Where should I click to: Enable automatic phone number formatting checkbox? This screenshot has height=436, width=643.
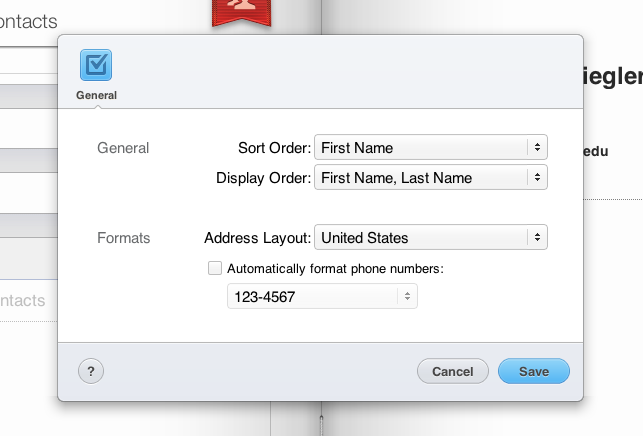(215, 268)
